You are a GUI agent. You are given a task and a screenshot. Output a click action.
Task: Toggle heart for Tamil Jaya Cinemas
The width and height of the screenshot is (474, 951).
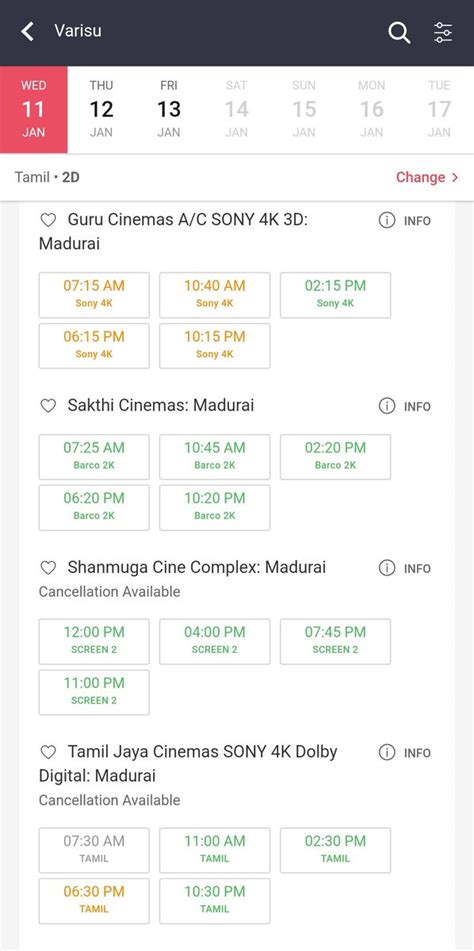[x=48, y=752]
